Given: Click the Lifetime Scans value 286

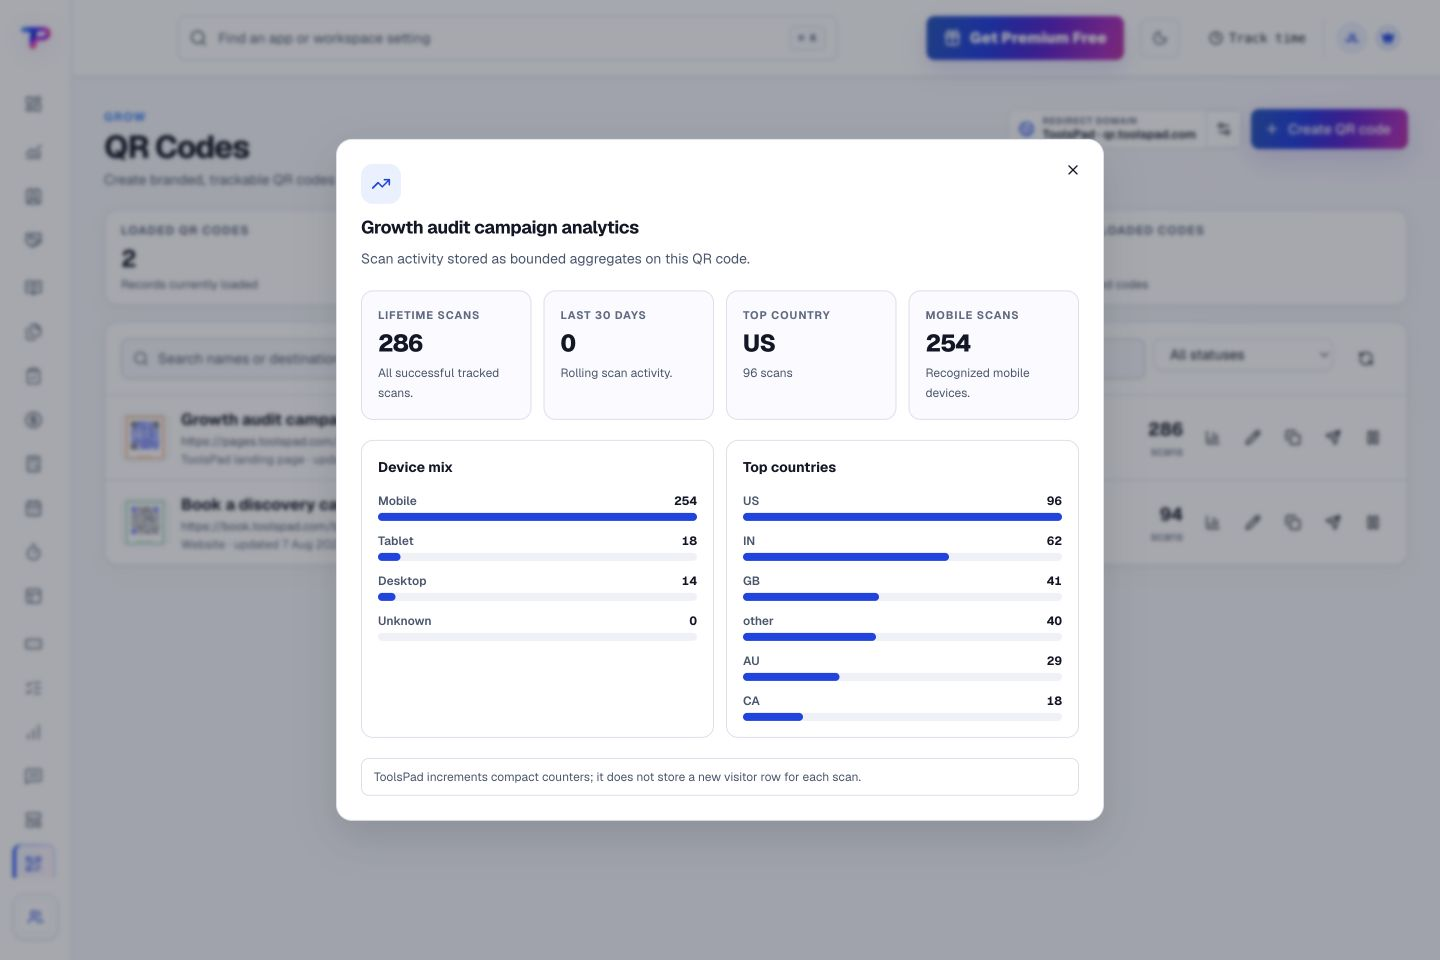Looking at the screenshot, I should click(x=401, y=343).
